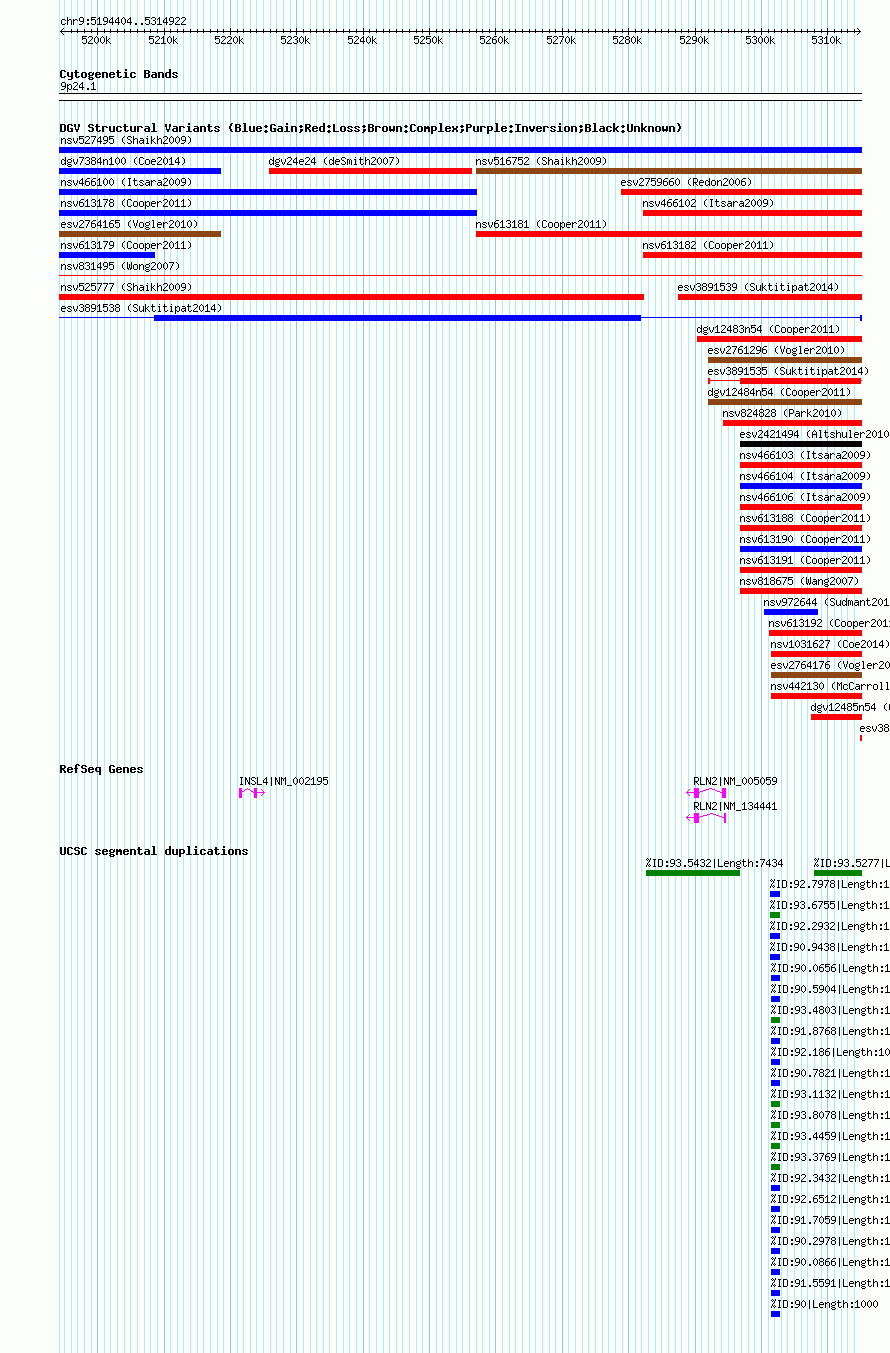Click the dgv24e24 (deSmith2007) red loss bar
This screenshot has width=890, height=1353.
click(x=370, y=171)
